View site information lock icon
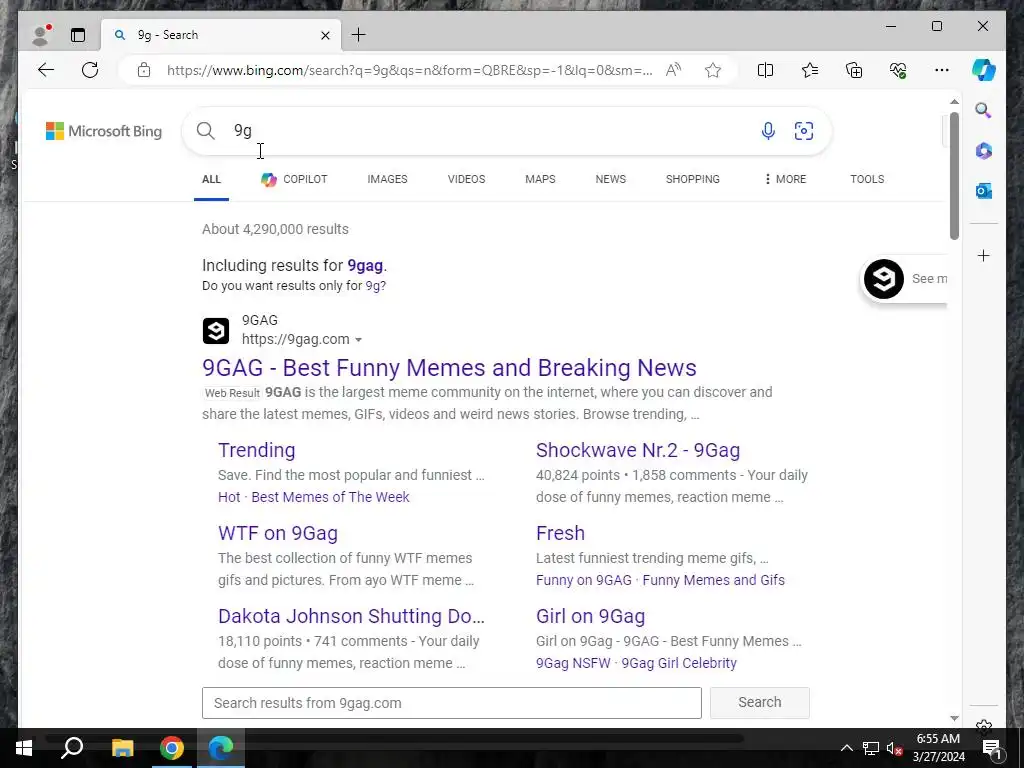The height and width of the screenshot is (768, 1024). click(x=144, y=70)
